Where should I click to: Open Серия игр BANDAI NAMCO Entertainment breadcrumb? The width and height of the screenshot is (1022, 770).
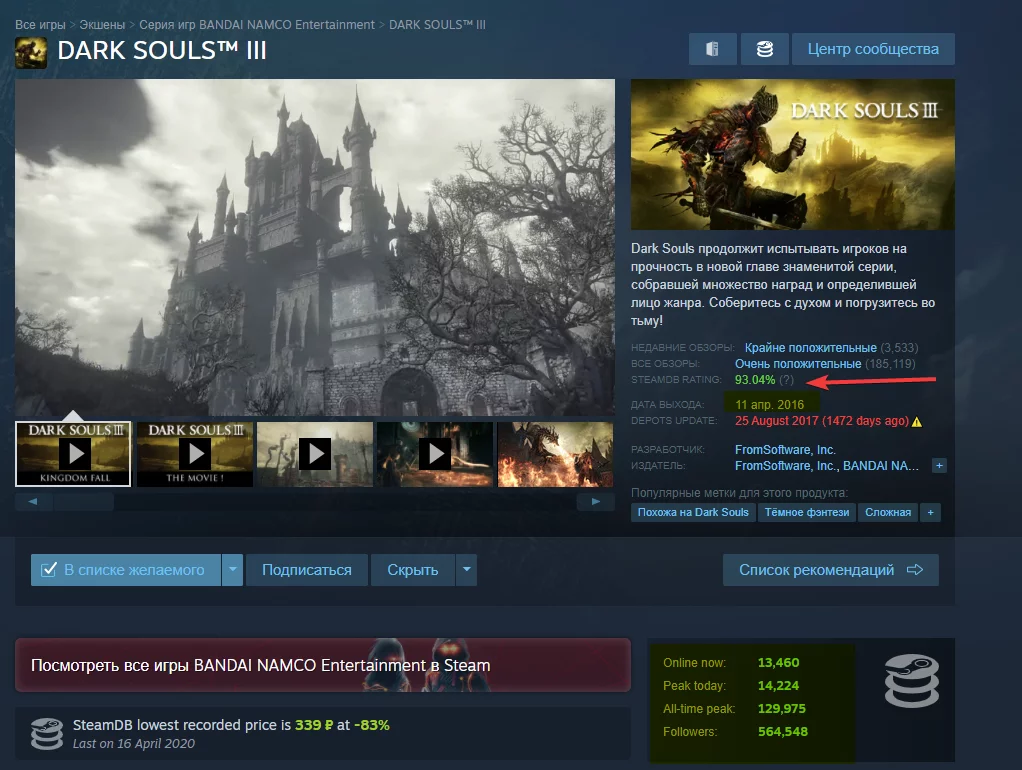click(x=257, y=25)
